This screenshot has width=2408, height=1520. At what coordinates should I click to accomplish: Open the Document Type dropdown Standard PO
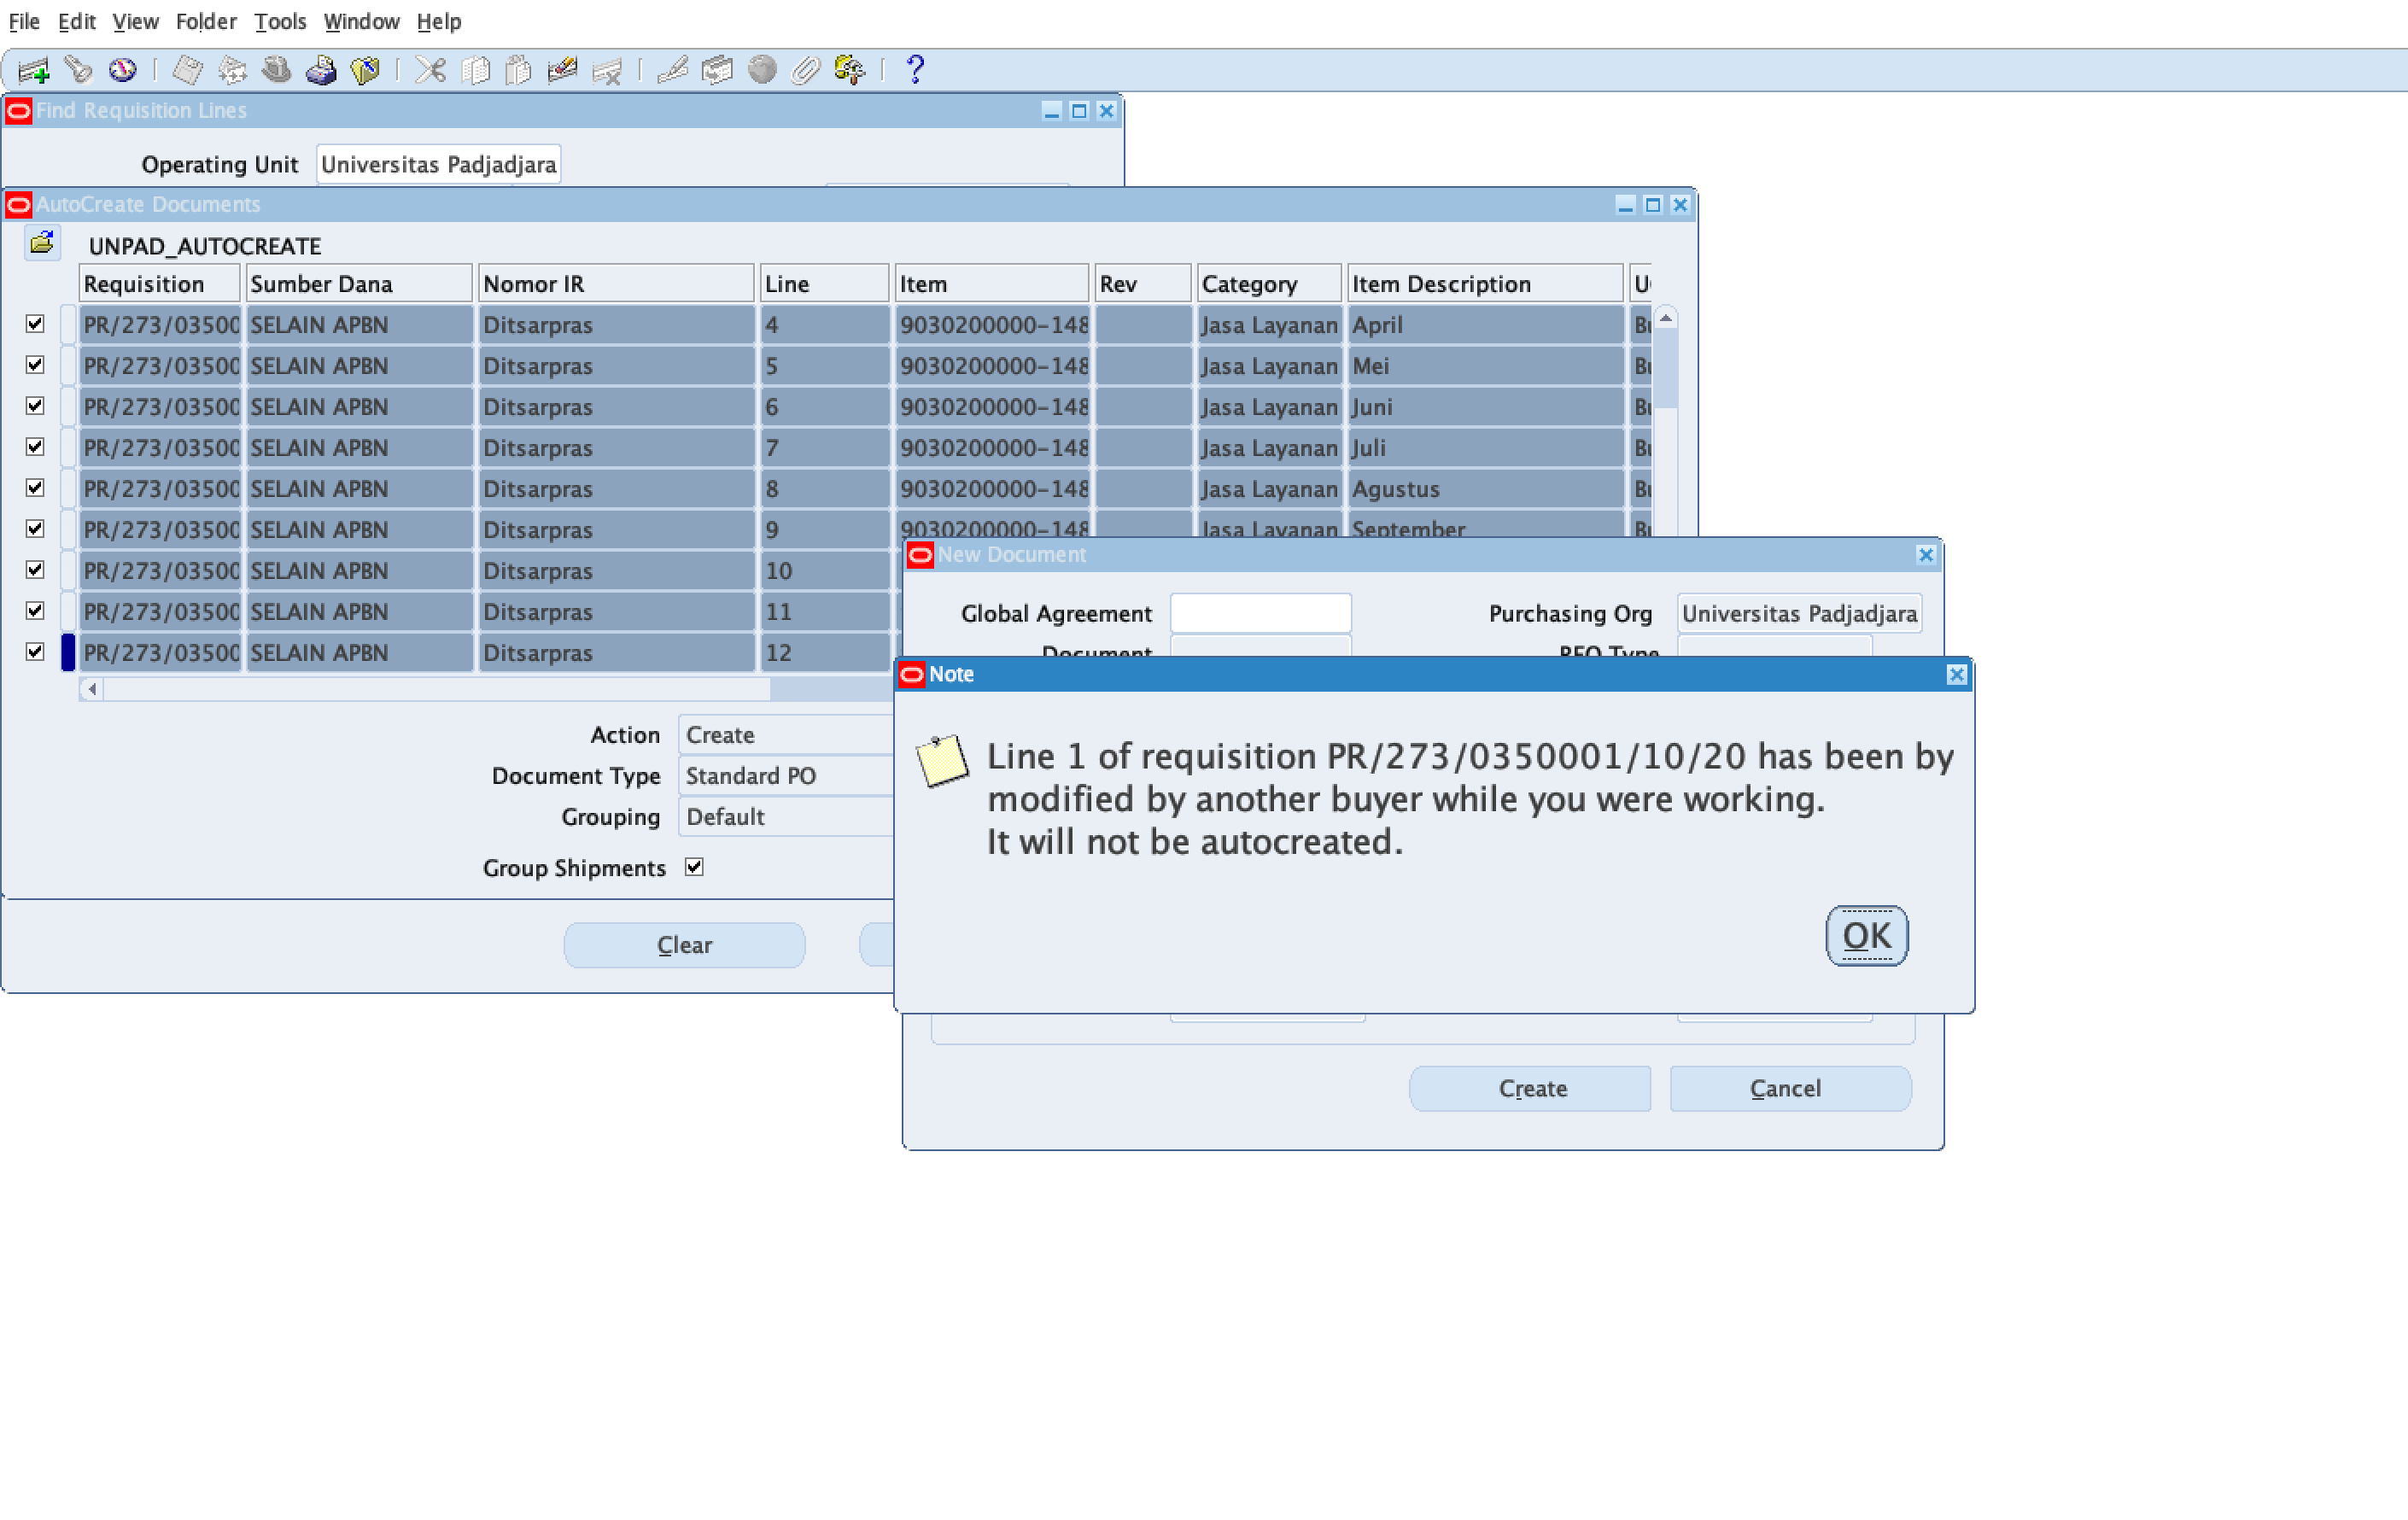pyautogui.click(x=786, y=776)
